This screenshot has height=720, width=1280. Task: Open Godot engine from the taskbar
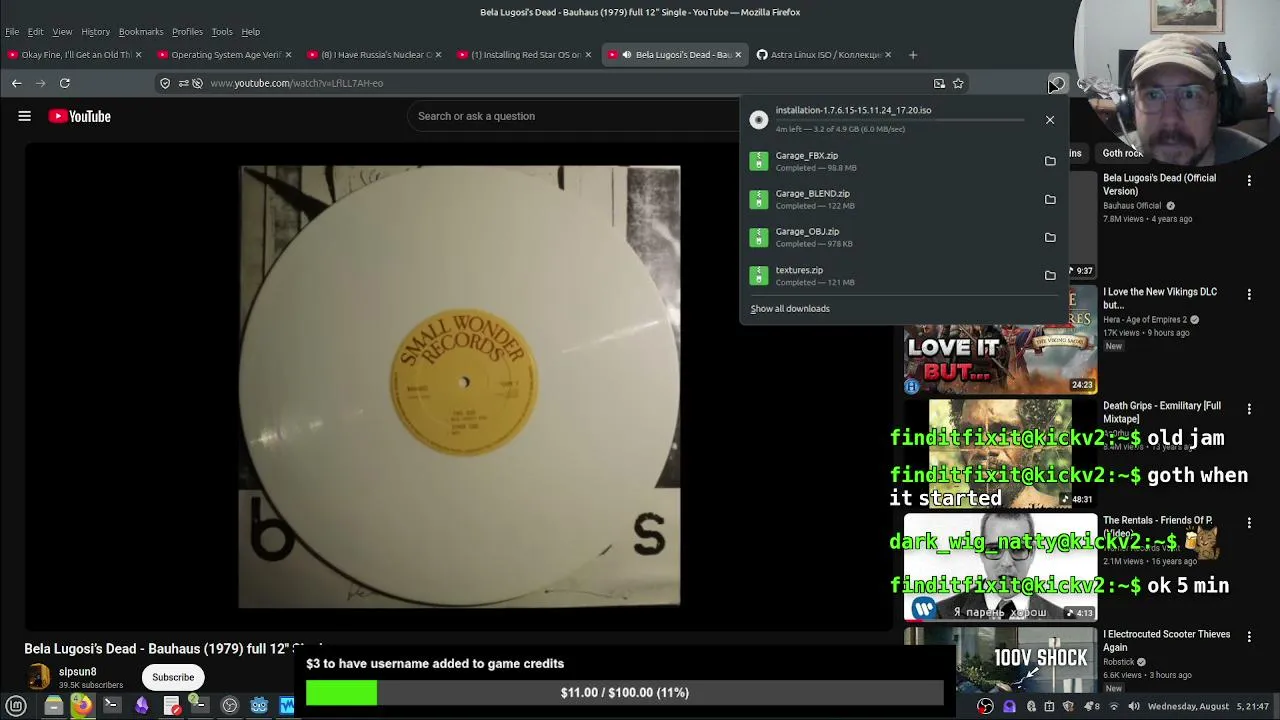tap(259, 706)
